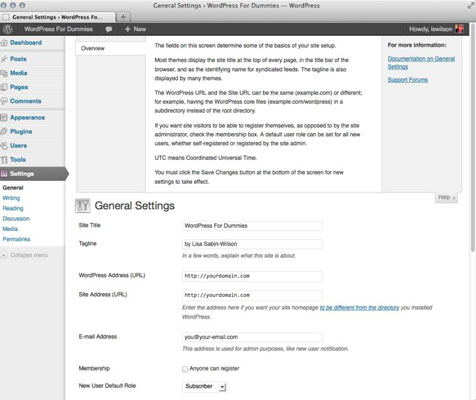The width and height of the screenshot is (476, 400).
Task: Click the Dashboard house icon
Action: click(4, 43)
